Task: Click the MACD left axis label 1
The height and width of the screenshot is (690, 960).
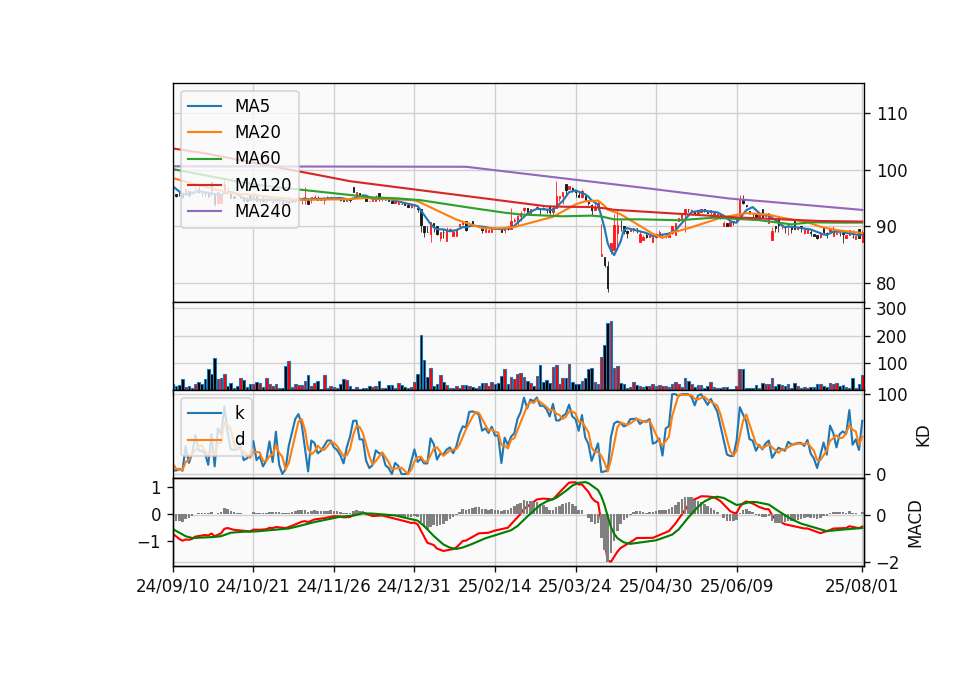Action: point(156,488)
